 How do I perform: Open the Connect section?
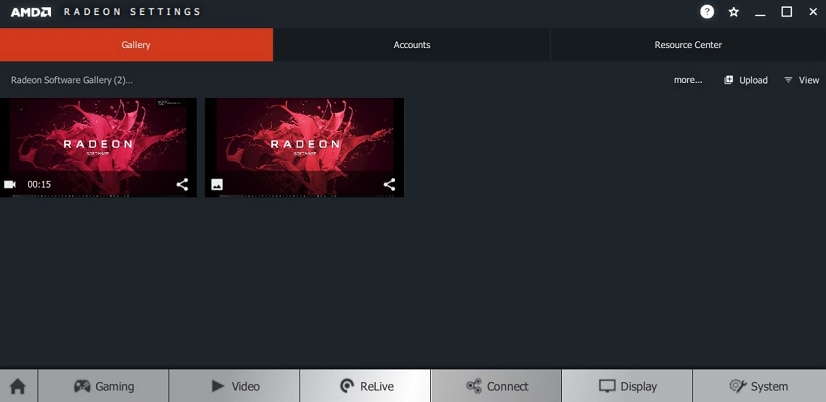click(x=496, y=386)
